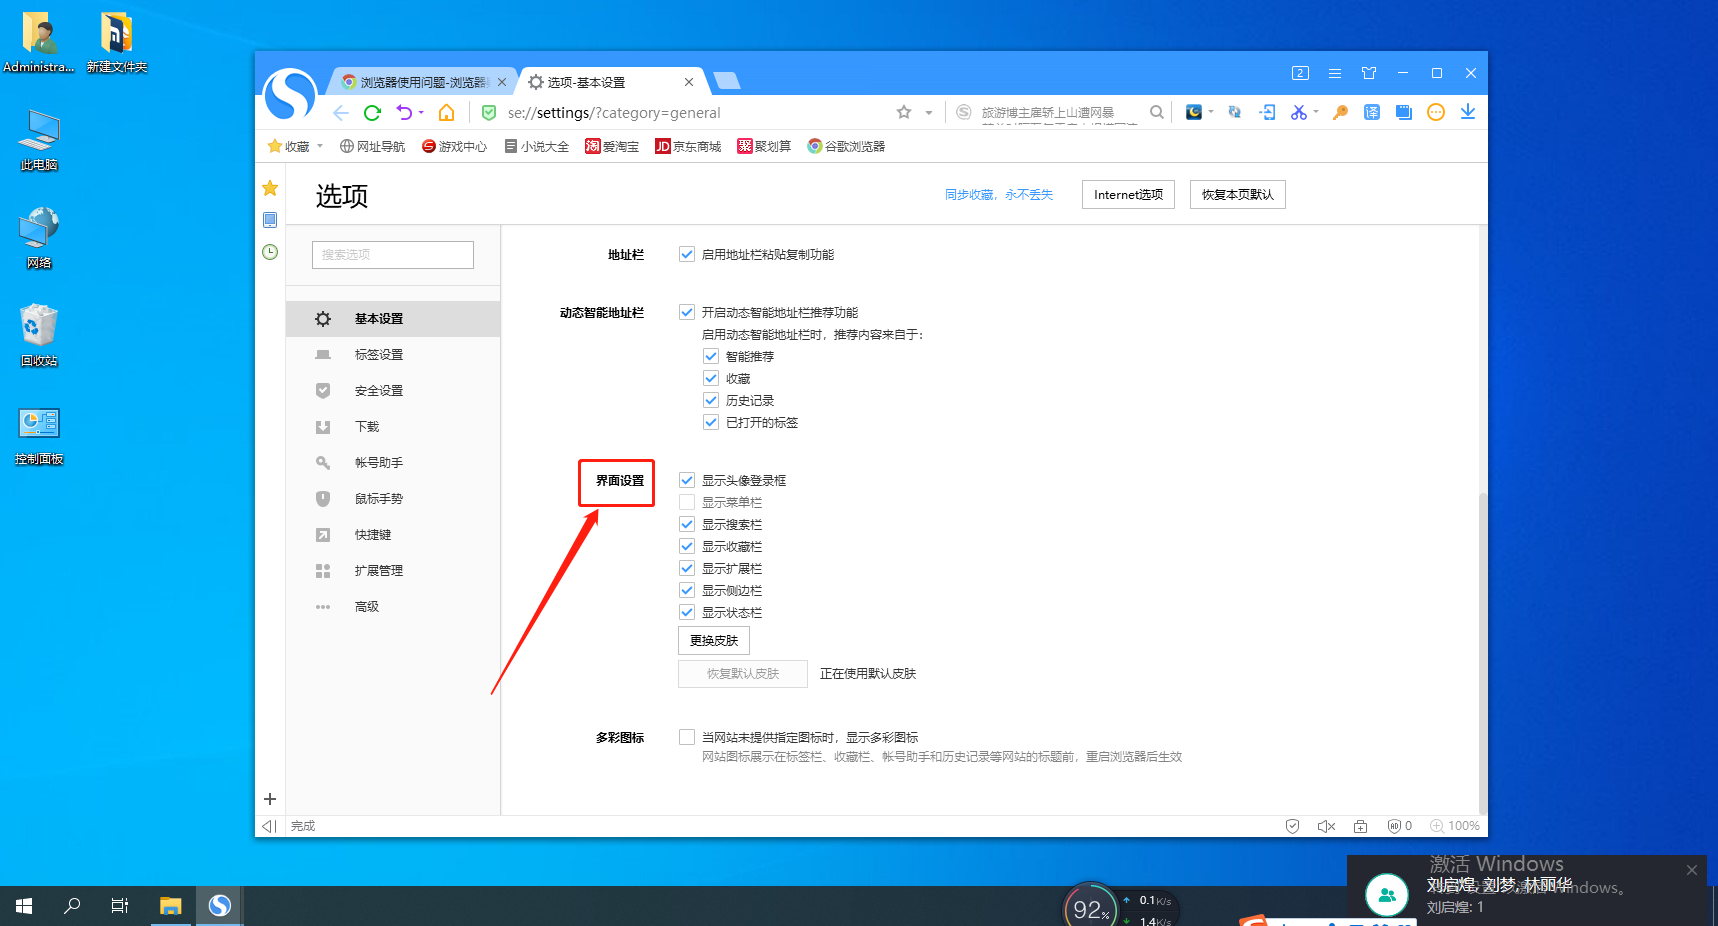Open 高级 settings category

(393, 607)
